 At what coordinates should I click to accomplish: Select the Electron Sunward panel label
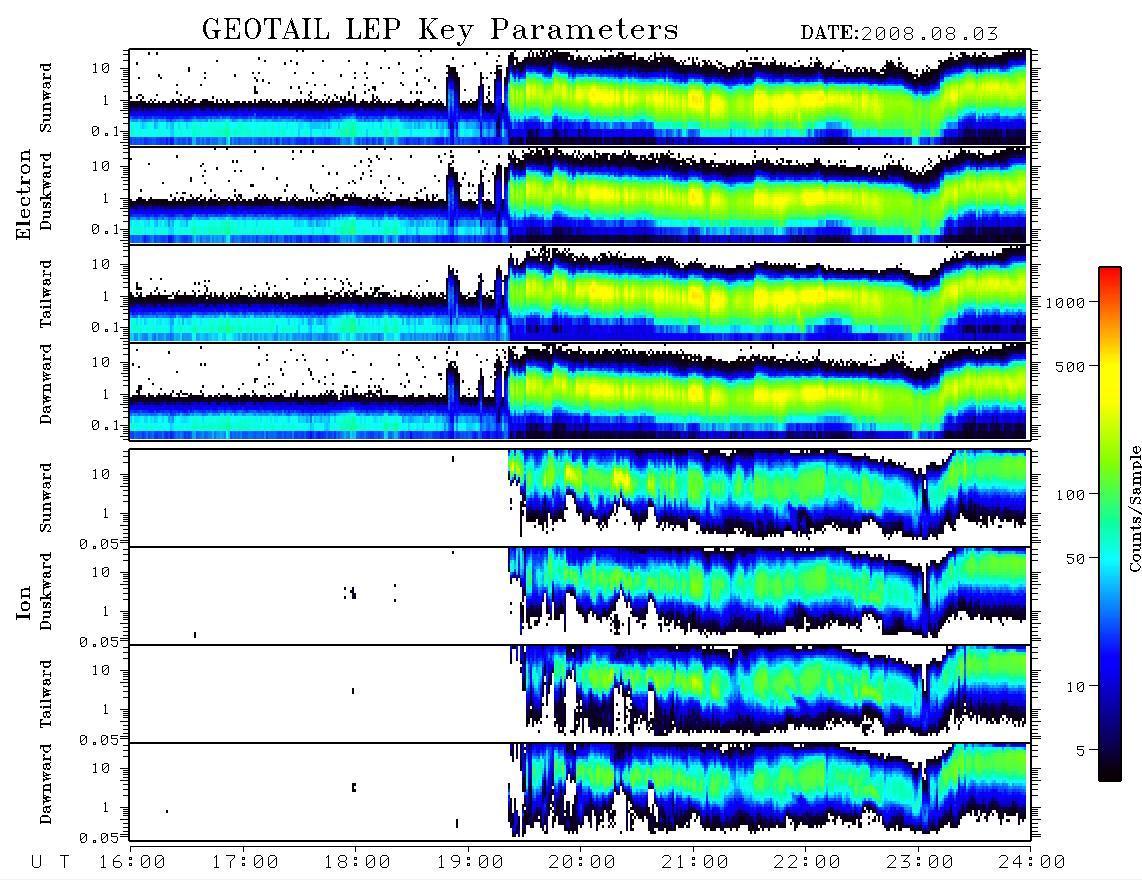(x=46, y=98)
